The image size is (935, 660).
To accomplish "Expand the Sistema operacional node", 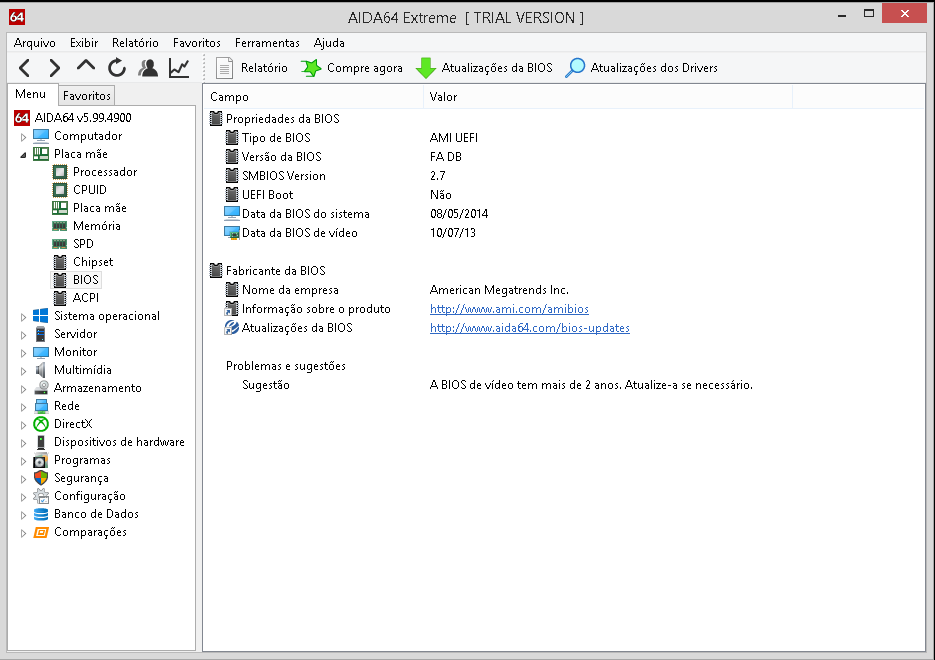I will [23, 317].
